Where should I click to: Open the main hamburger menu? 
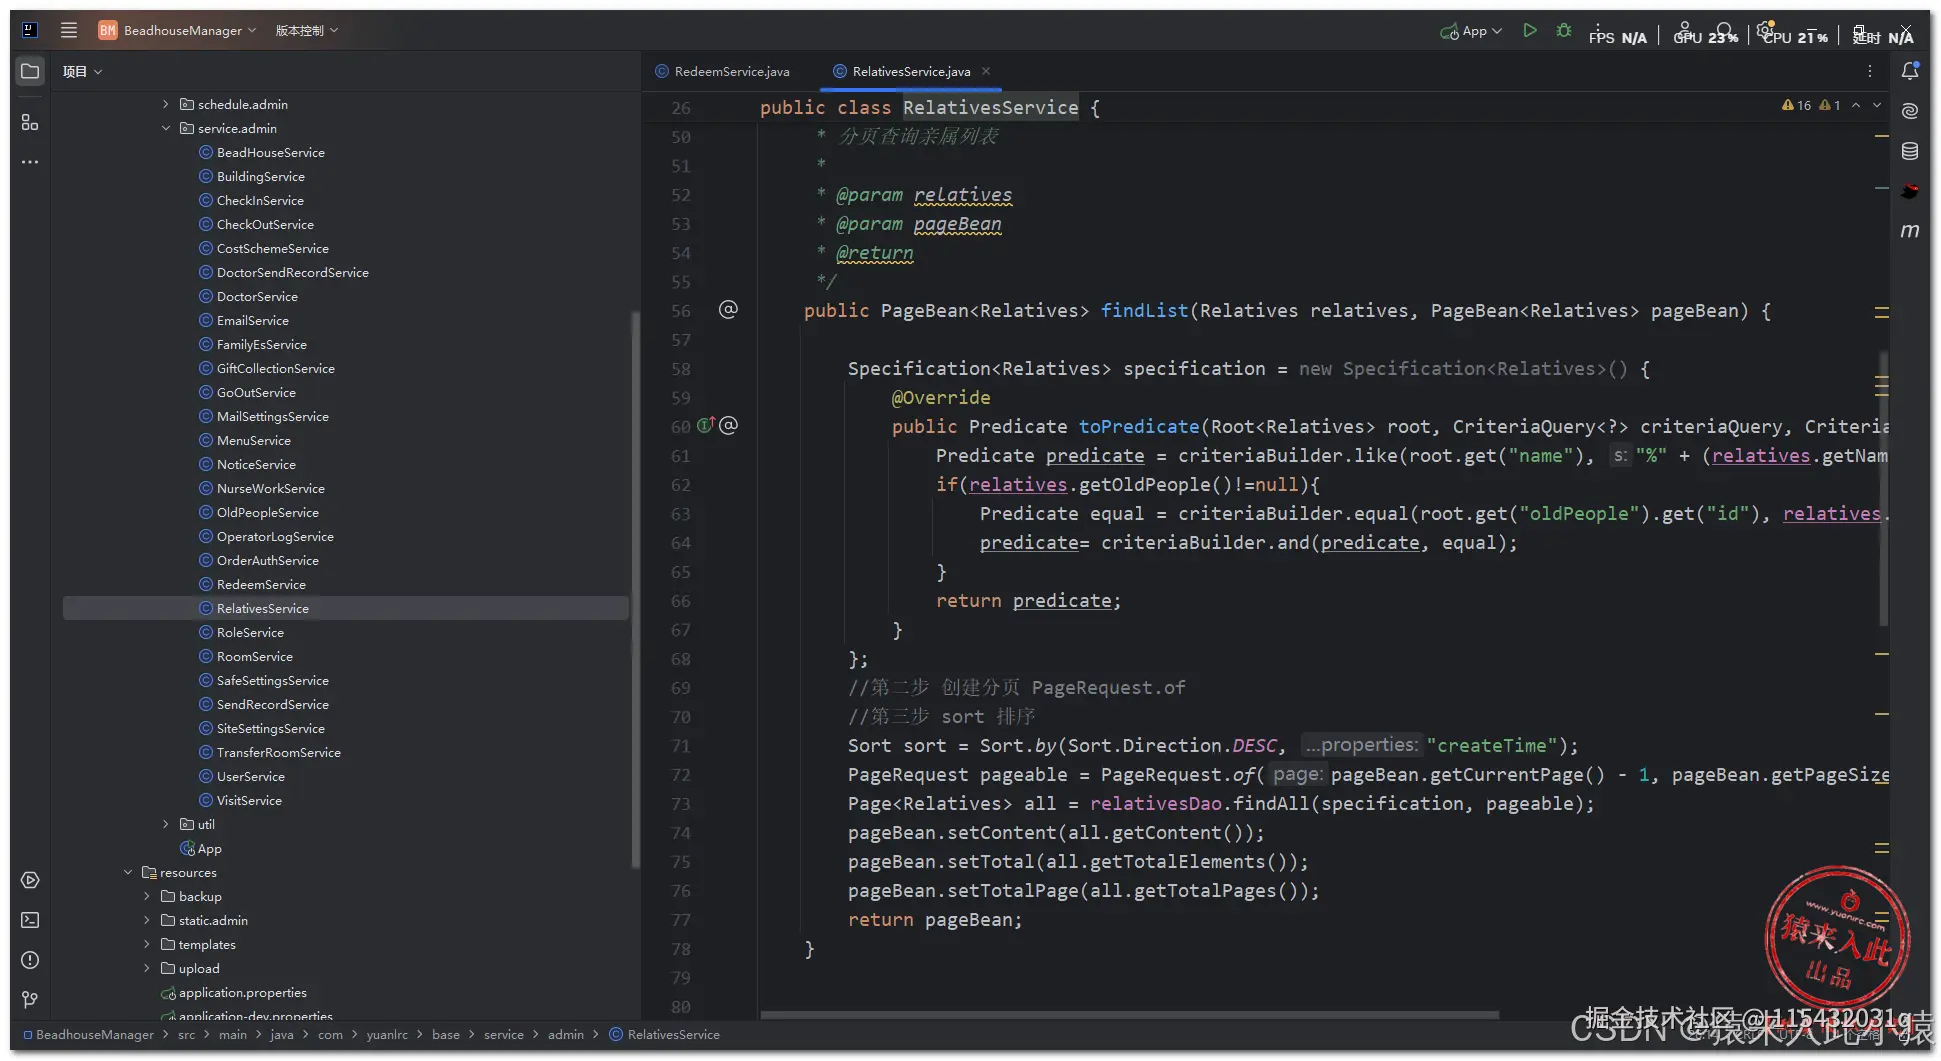[x=69, y=30]
